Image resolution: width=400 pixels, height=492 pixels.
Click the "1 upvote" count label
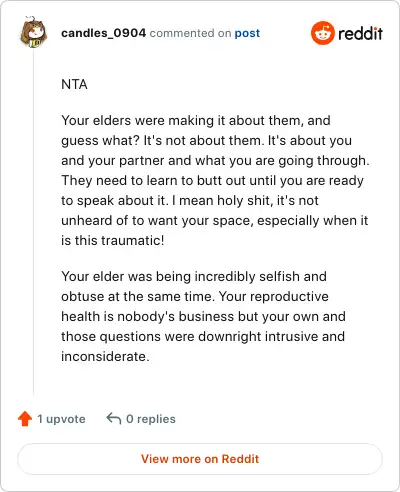click(61, 419)
